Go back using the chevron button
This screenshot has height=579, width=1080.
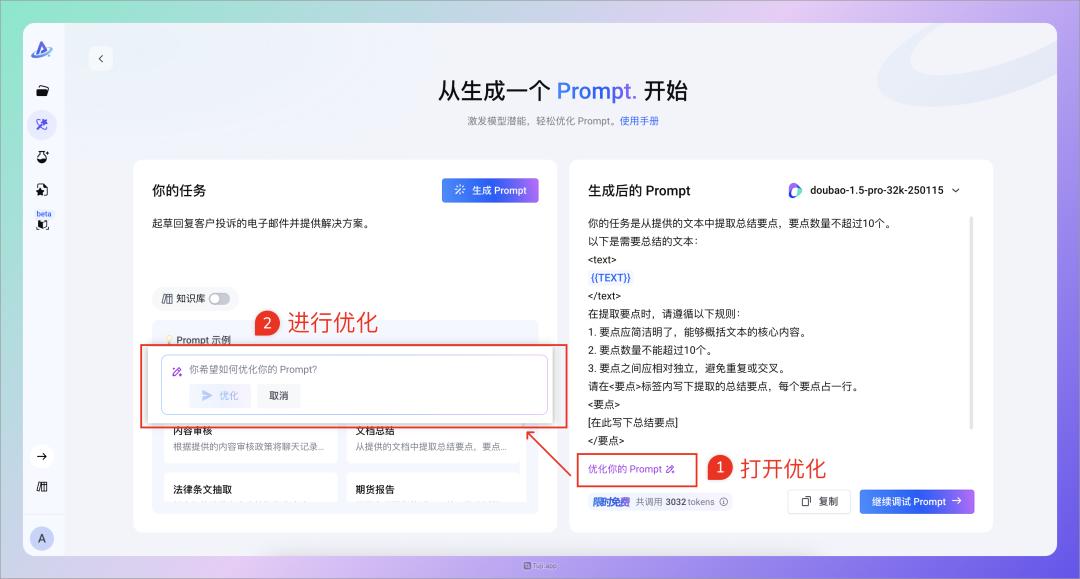pyautogui.click(x=101, y=59)
